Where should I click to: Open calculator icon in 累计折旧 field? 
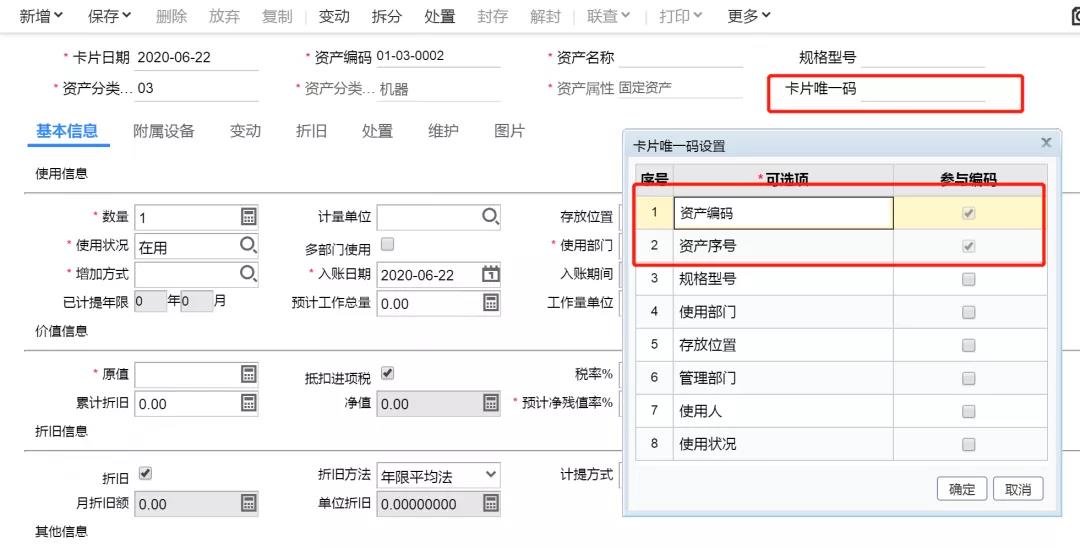point(249,403)
